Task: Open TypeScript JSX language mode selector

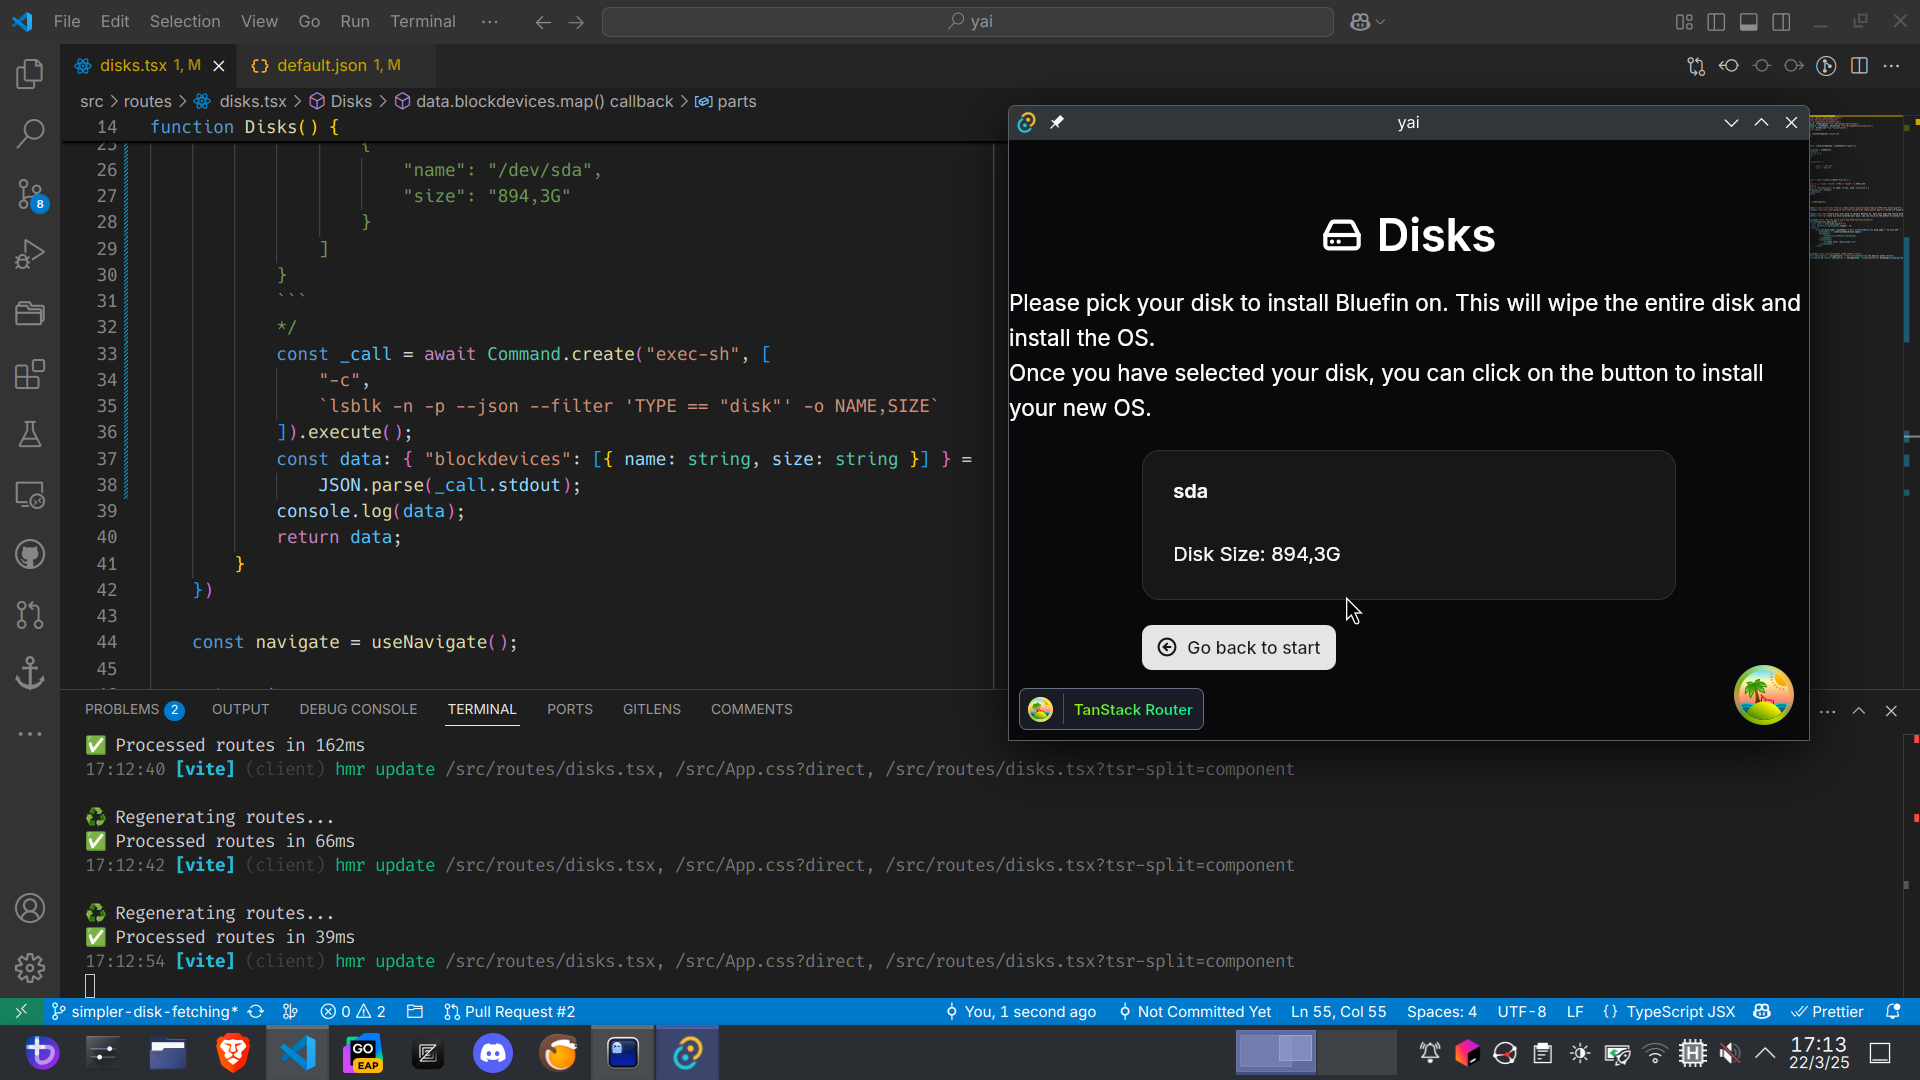Action: tap(1680, 1011)
